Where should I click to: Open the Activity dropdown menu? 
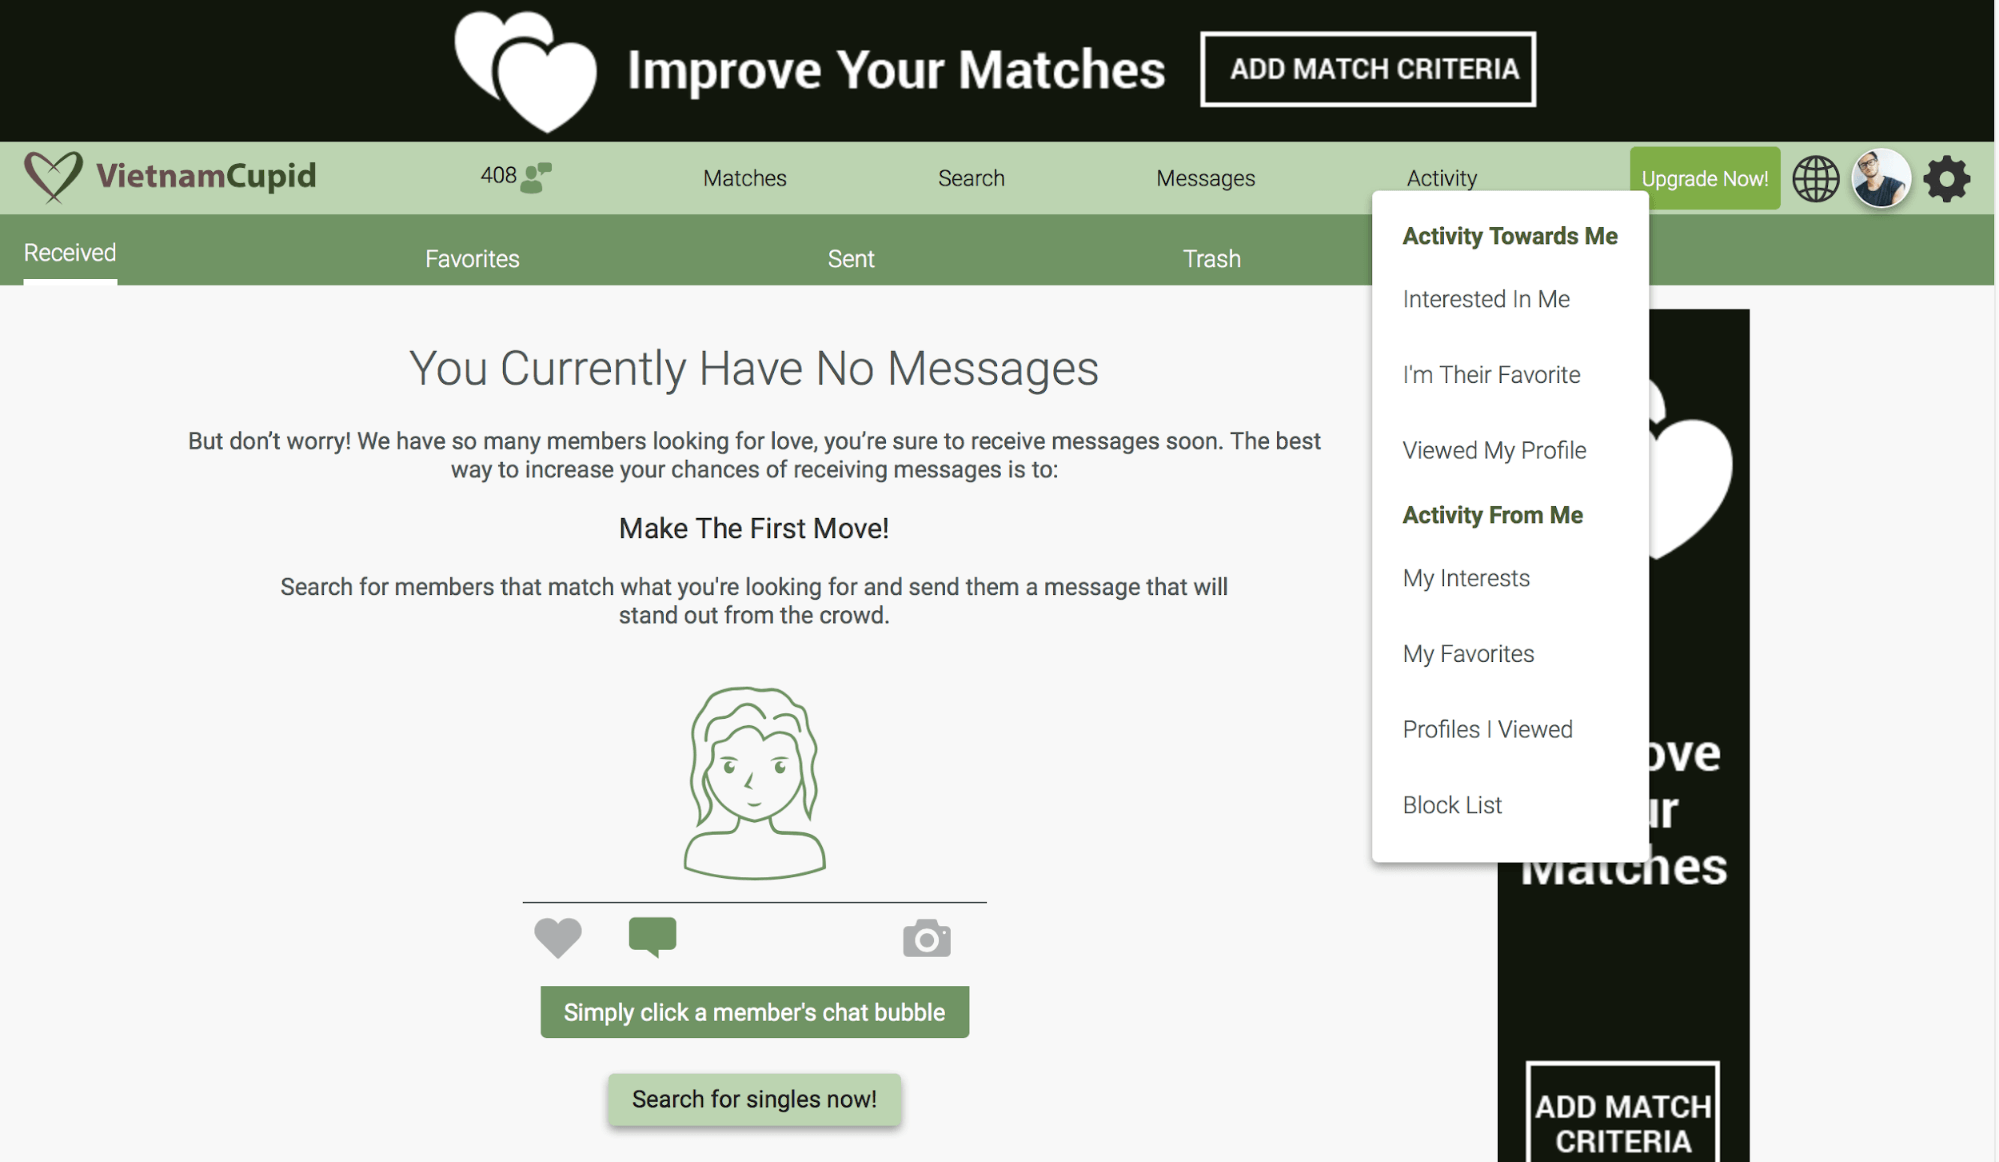pyautogui.click(x=1441, y=177)
